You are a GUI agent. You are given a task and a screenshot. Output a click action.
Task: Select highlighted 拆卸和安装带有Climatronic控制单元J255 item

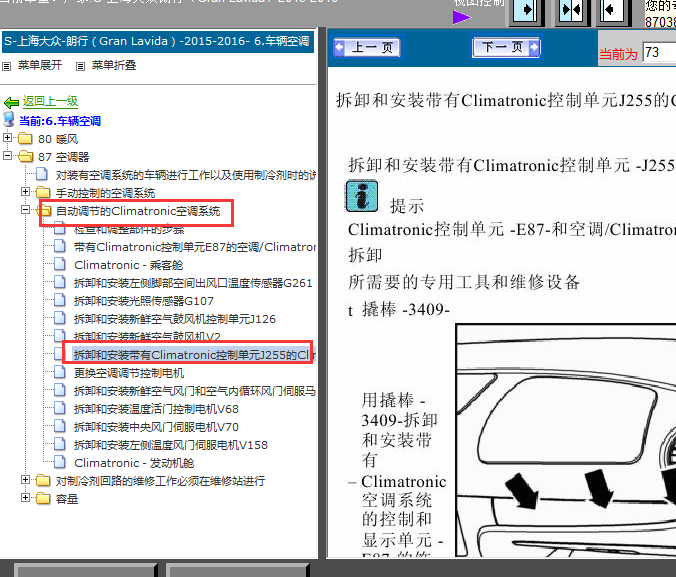click(194, 355)
